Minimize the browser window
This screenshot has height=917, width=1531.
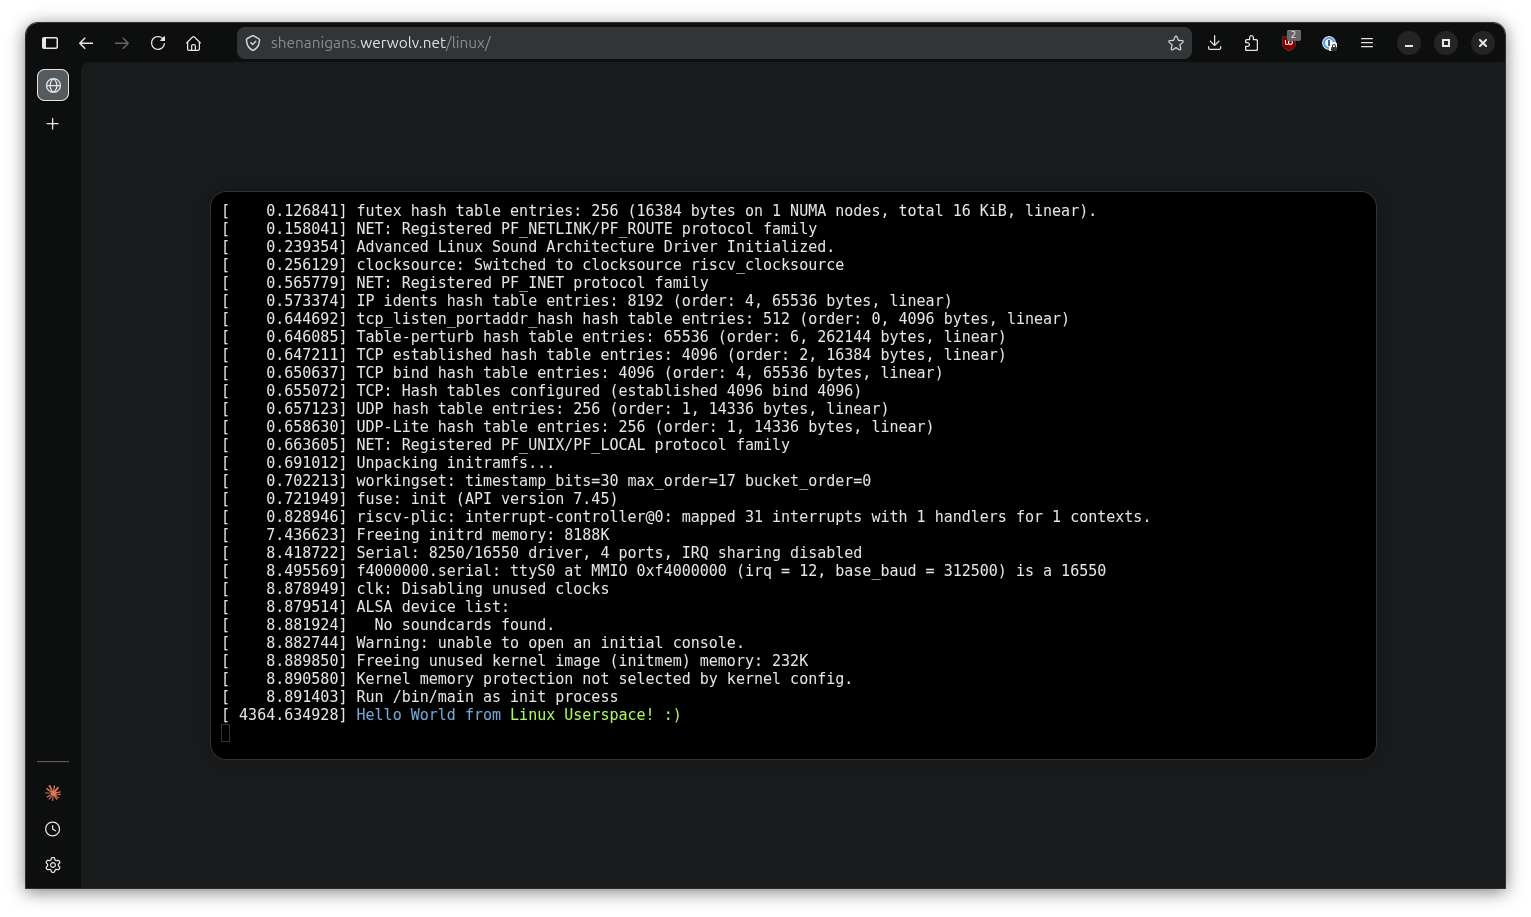coord(1409,43)
